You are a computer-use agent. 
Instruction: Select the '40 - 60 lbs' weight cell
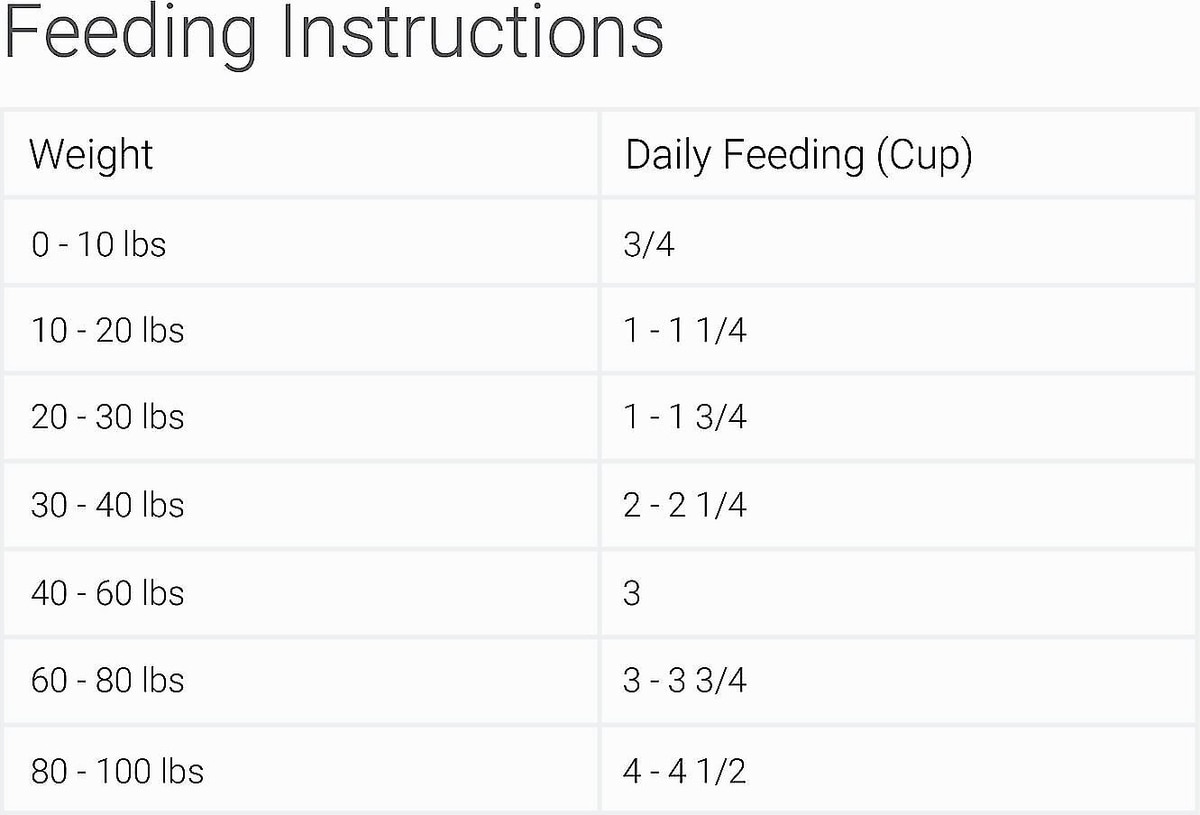(x=107, y=593)
